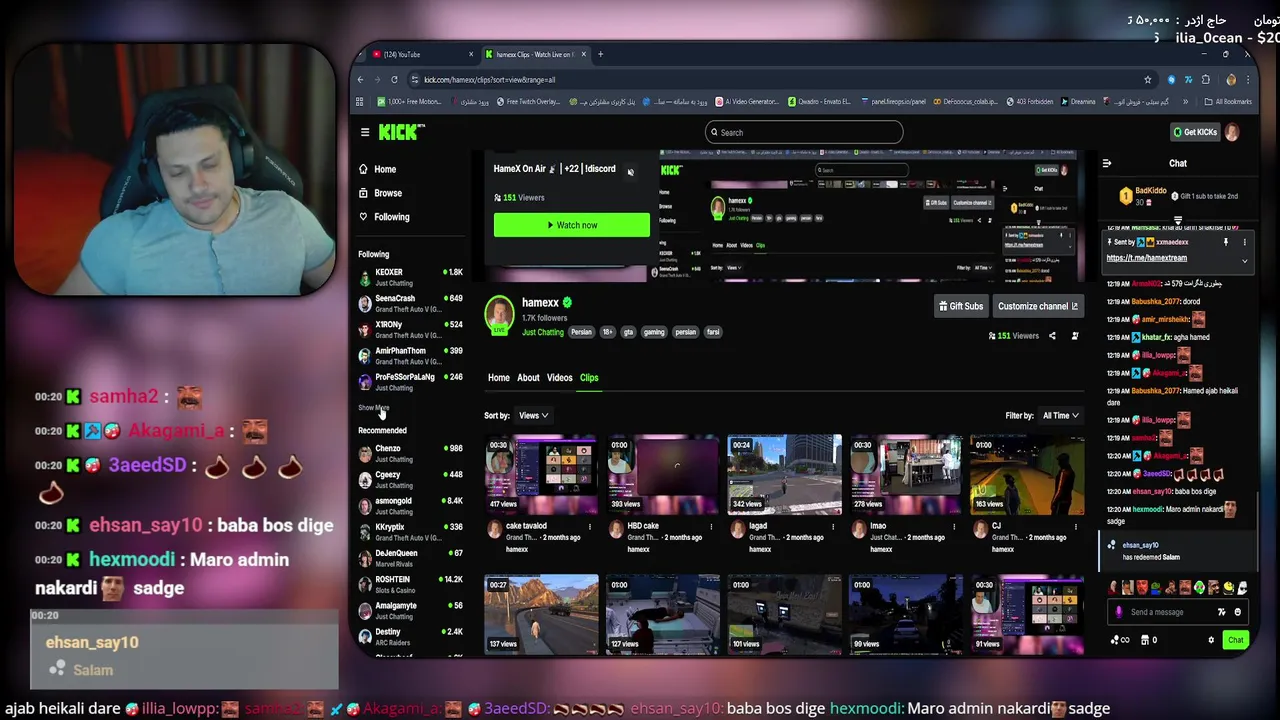Image resolution: width=1280 pixels, height=720 pixels.
Task: Select the channel Home tab
Action: [x=498, y=378]
